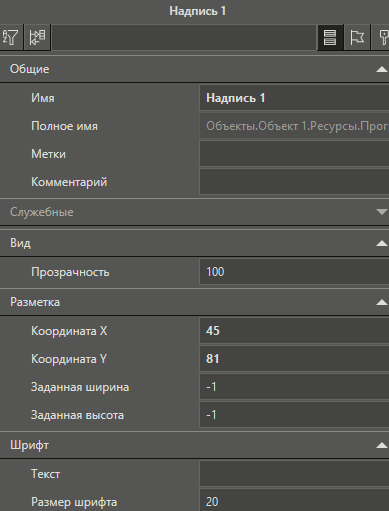
Task: Edit the Координата X value
Action: click(294, 331)
